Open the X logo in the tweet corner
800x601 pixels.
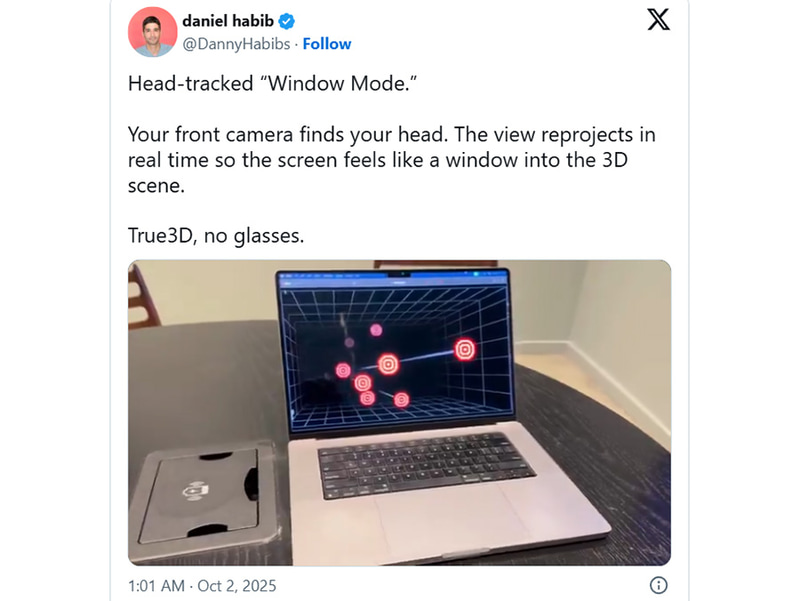(x=658, y=20)
